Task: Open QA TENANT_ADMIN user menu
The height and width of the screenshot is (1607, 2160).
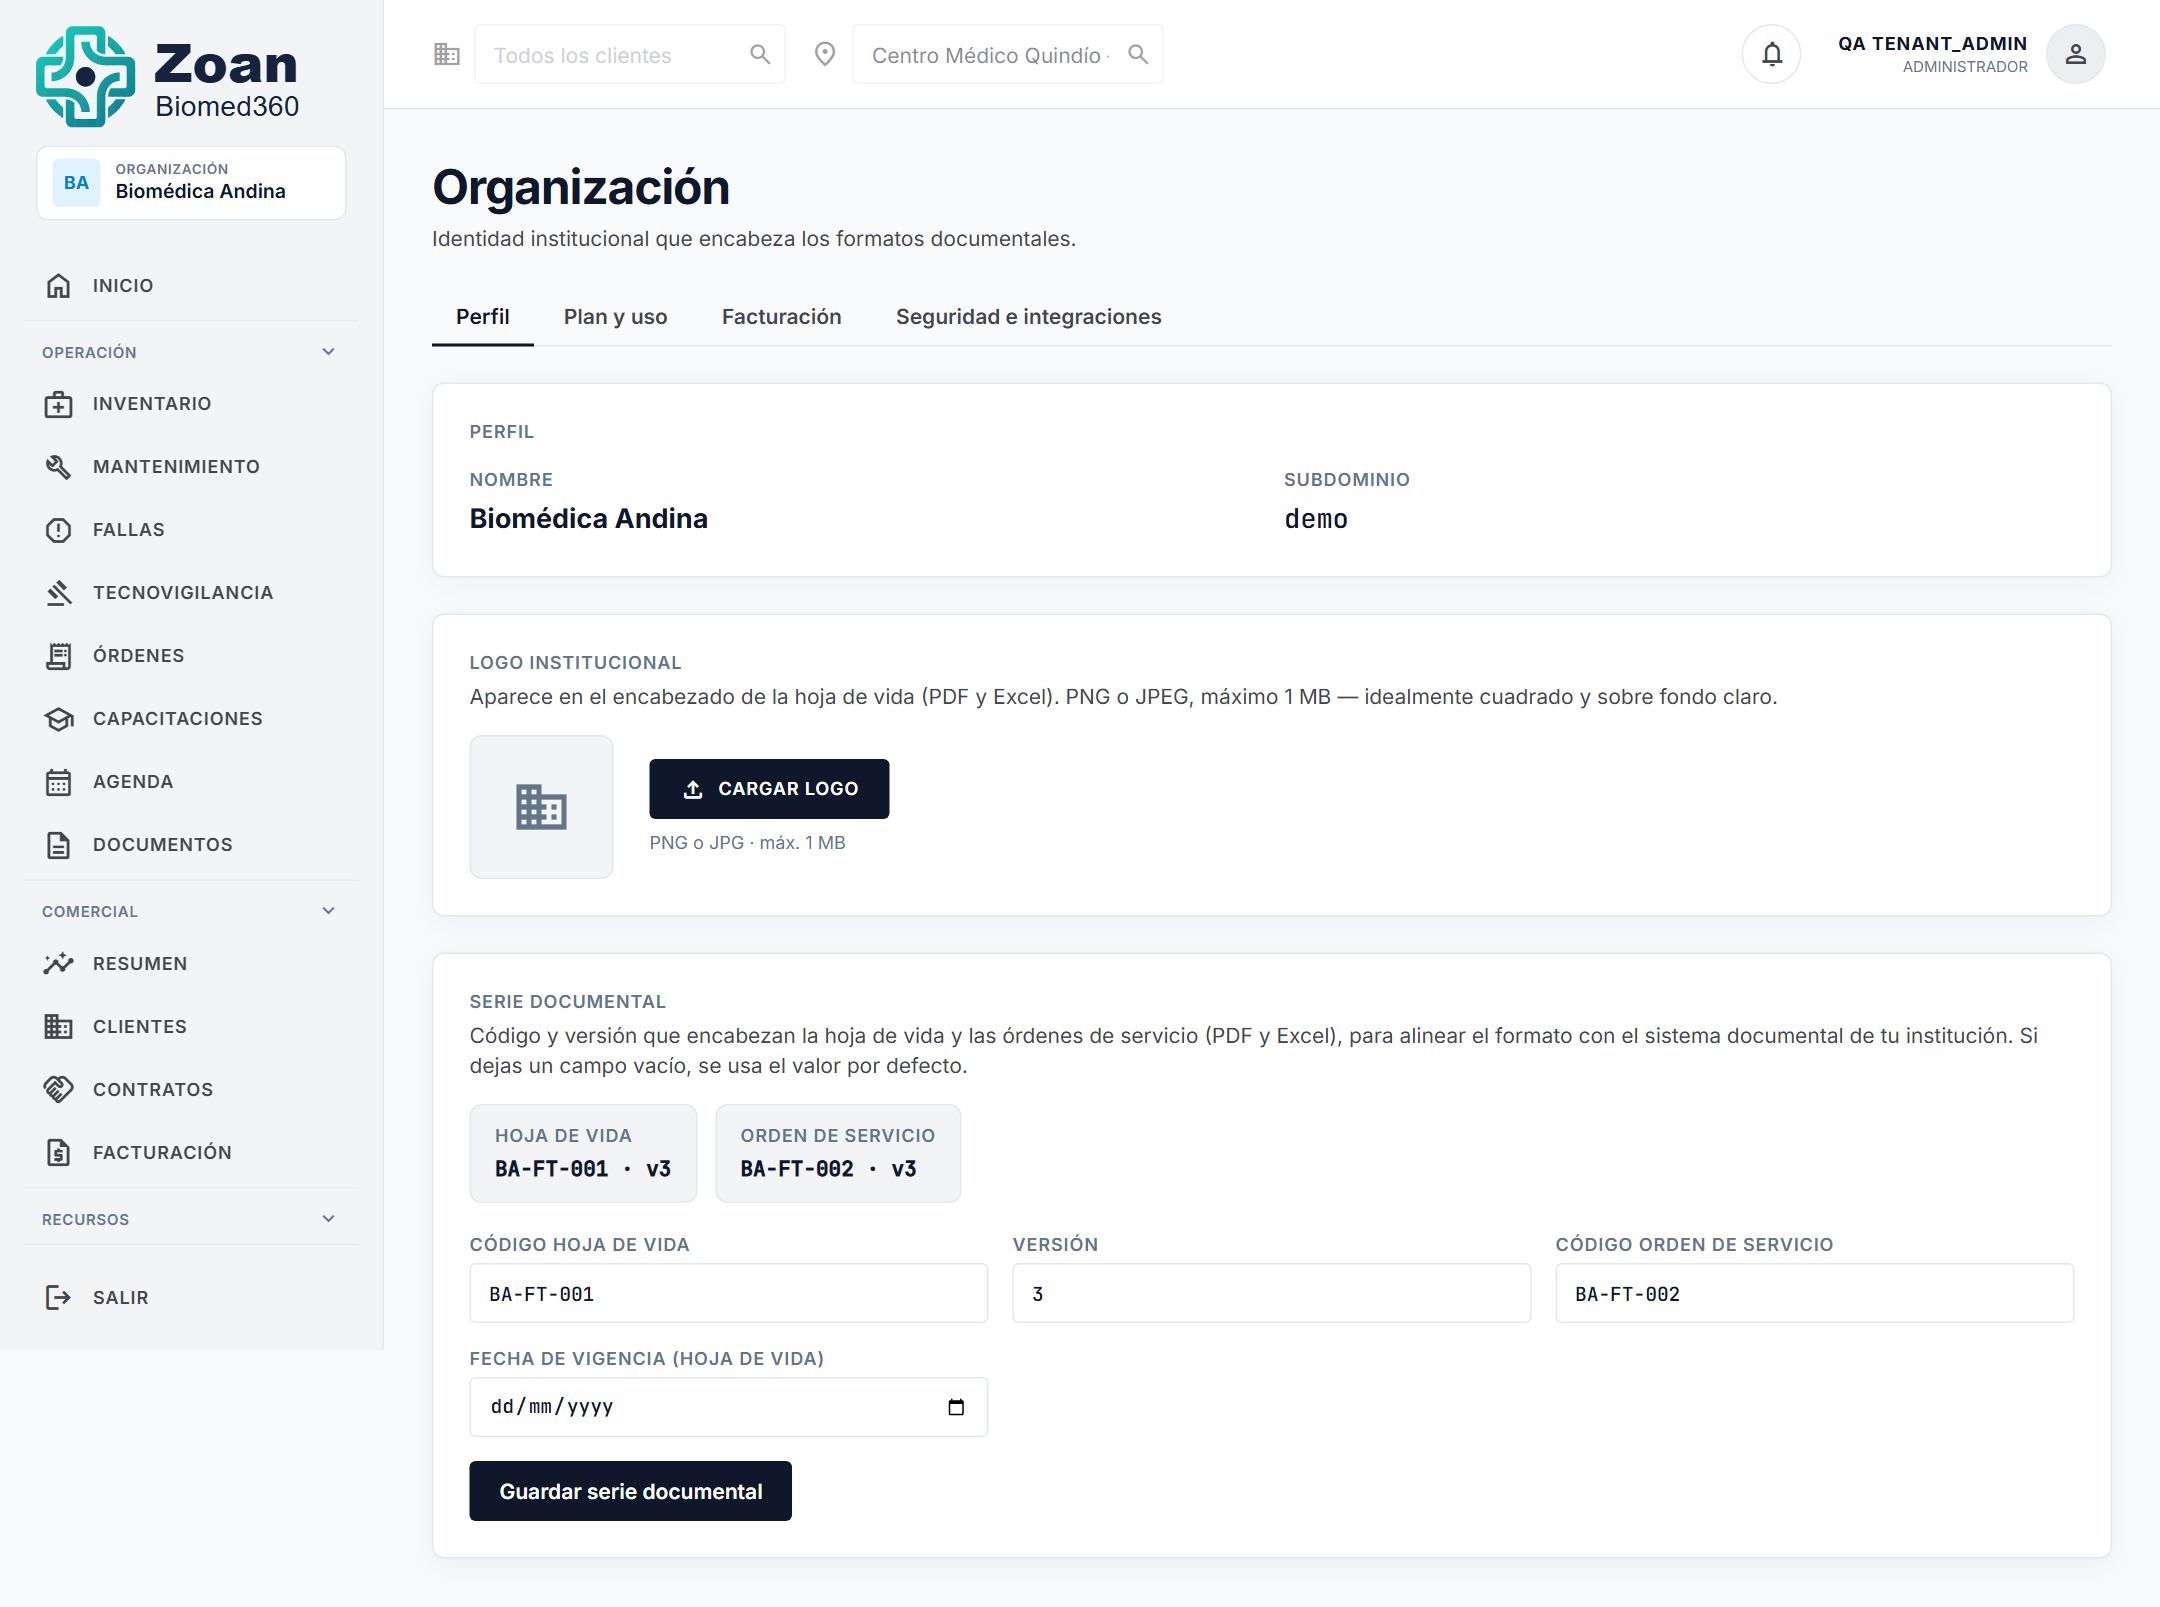Action: pyautogui.click(x=1972, y=54)
